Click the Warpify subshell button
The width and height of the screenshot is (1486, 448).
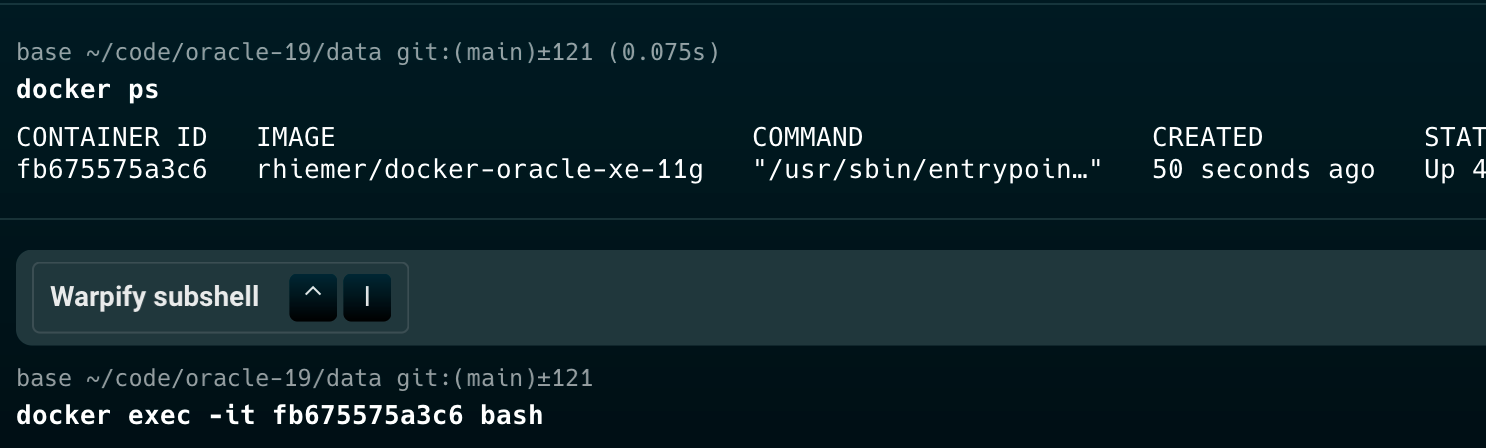click(x=220, y=297)
